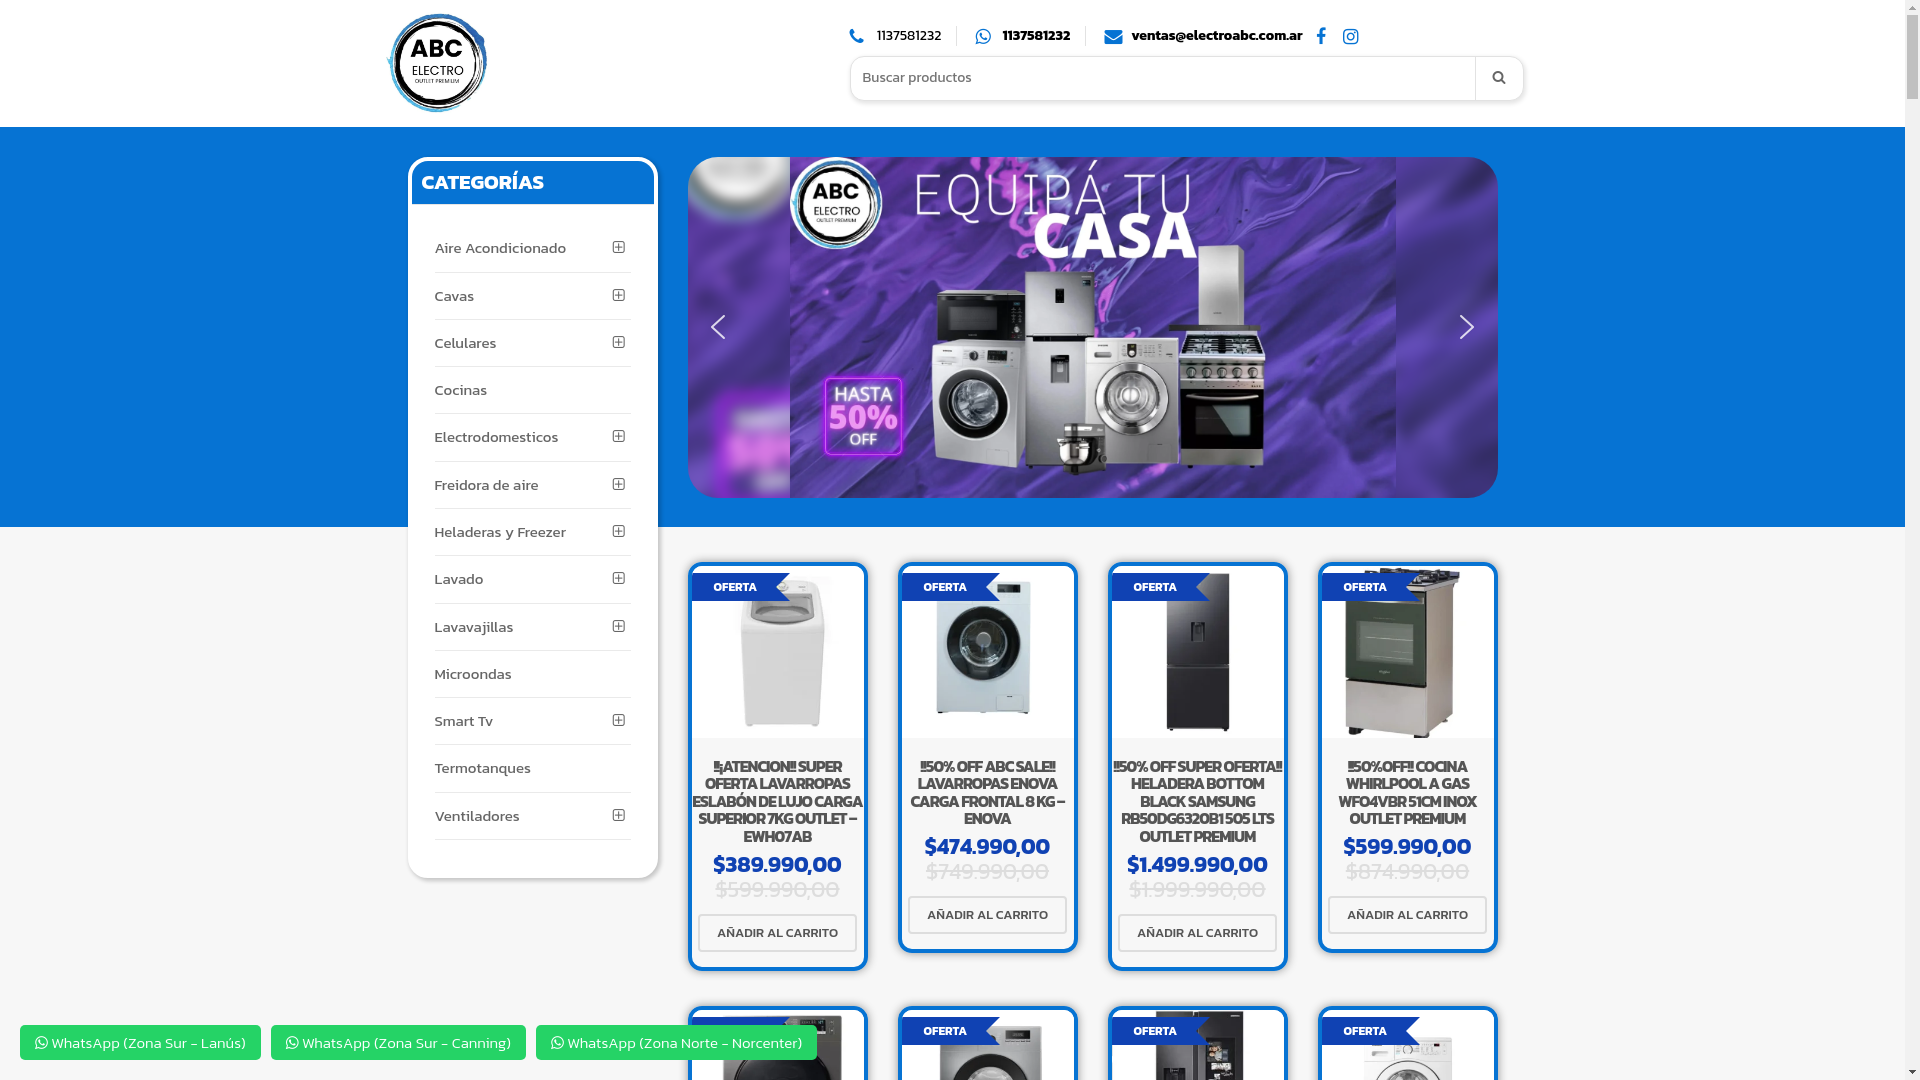Open Cocinas category
Image resolution: width=1920 pixels, height=1080 pixels.
coord(460,390)
